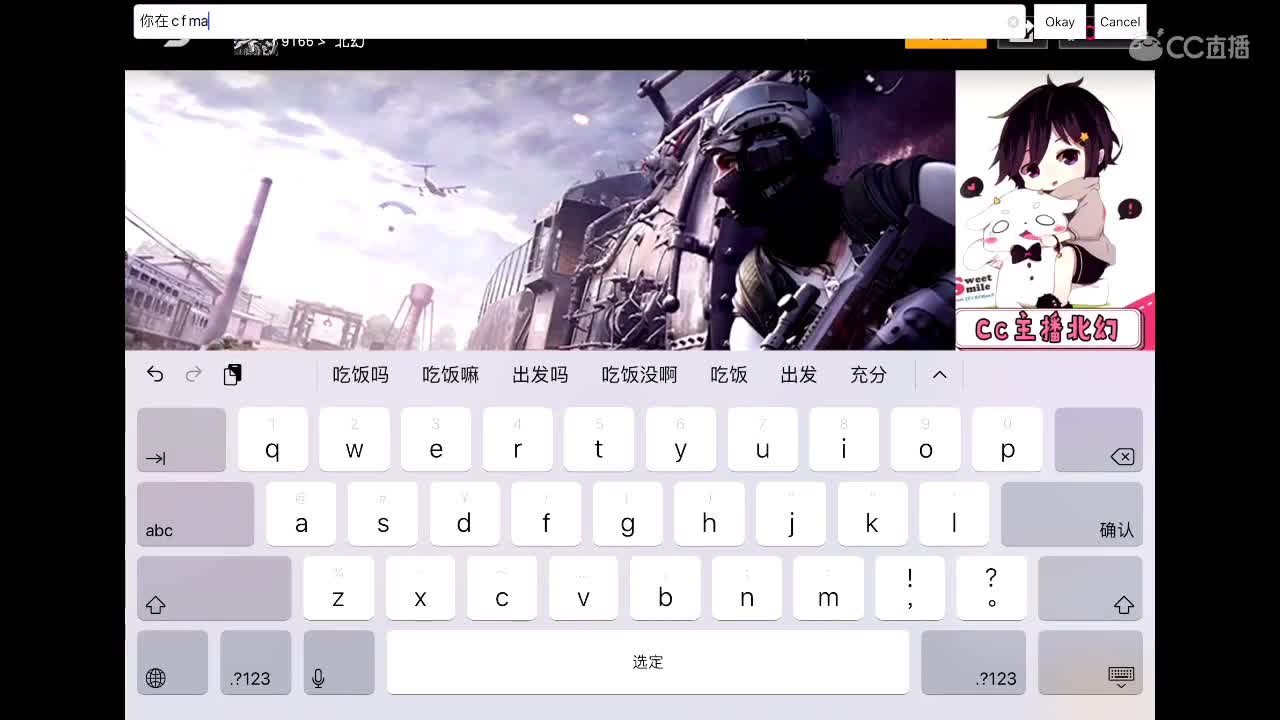Click the Cancel button

pos(1120,21)
